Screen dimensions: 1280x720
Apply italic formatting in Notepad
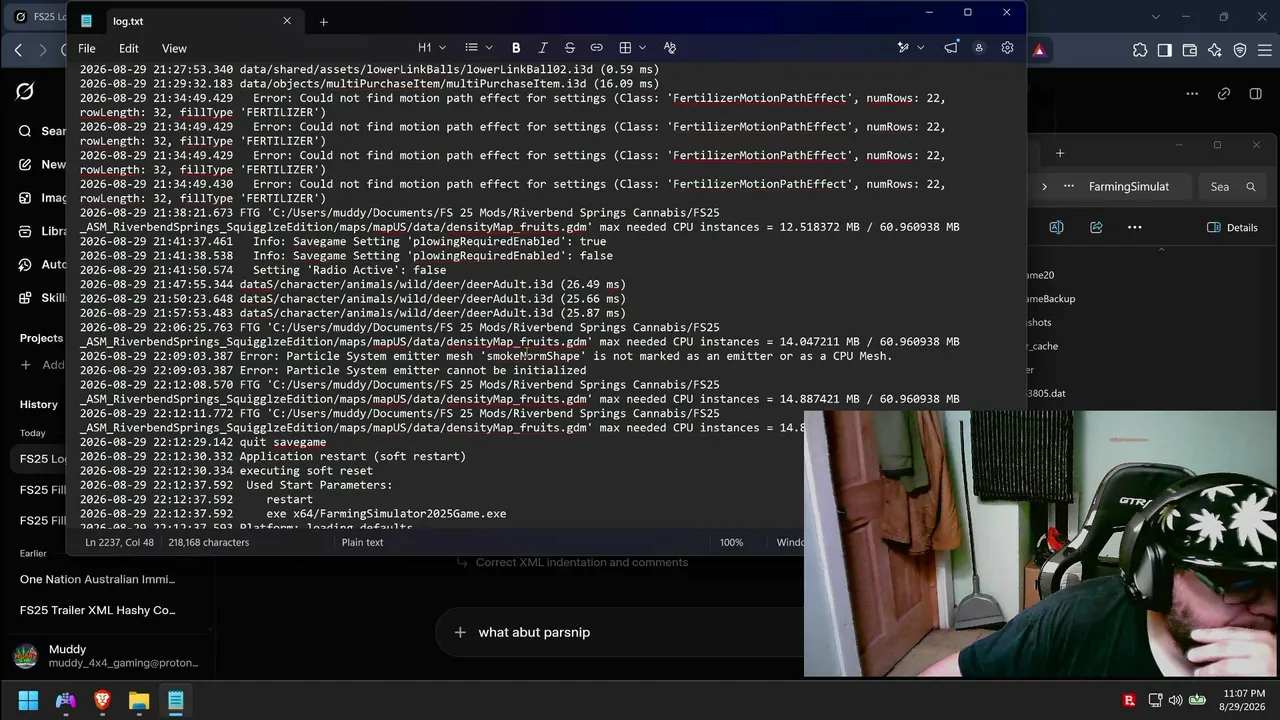tap(543, 48)
